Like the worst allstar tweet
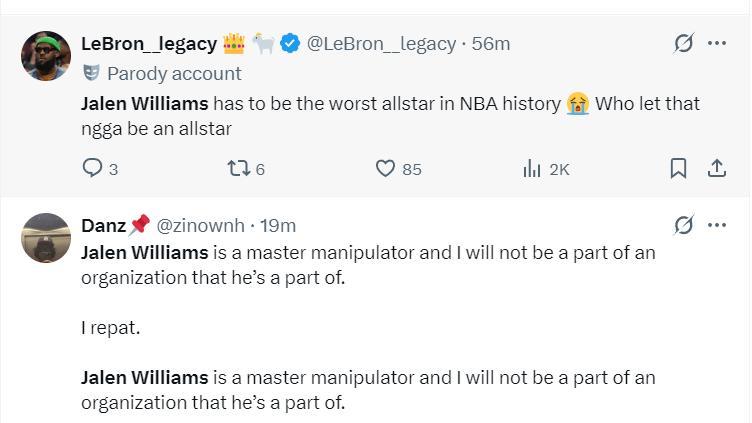 pyautogui.click(x=386, y=169)
